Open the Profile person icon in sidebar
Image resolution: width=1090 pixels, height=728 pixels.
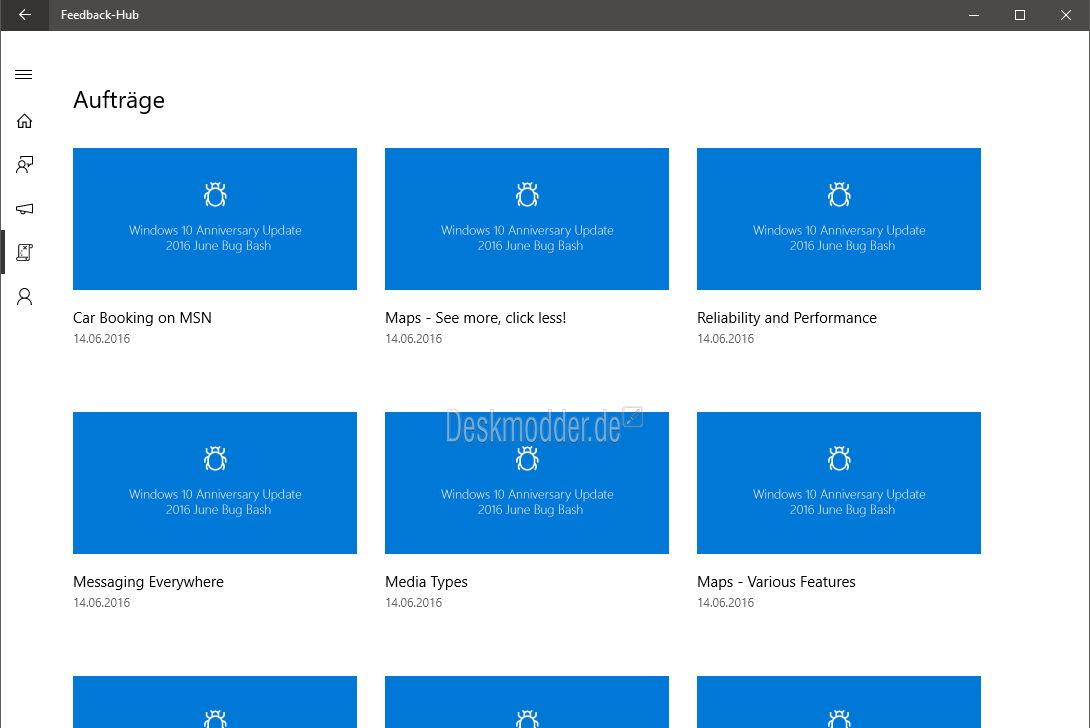tap(24, 297)
